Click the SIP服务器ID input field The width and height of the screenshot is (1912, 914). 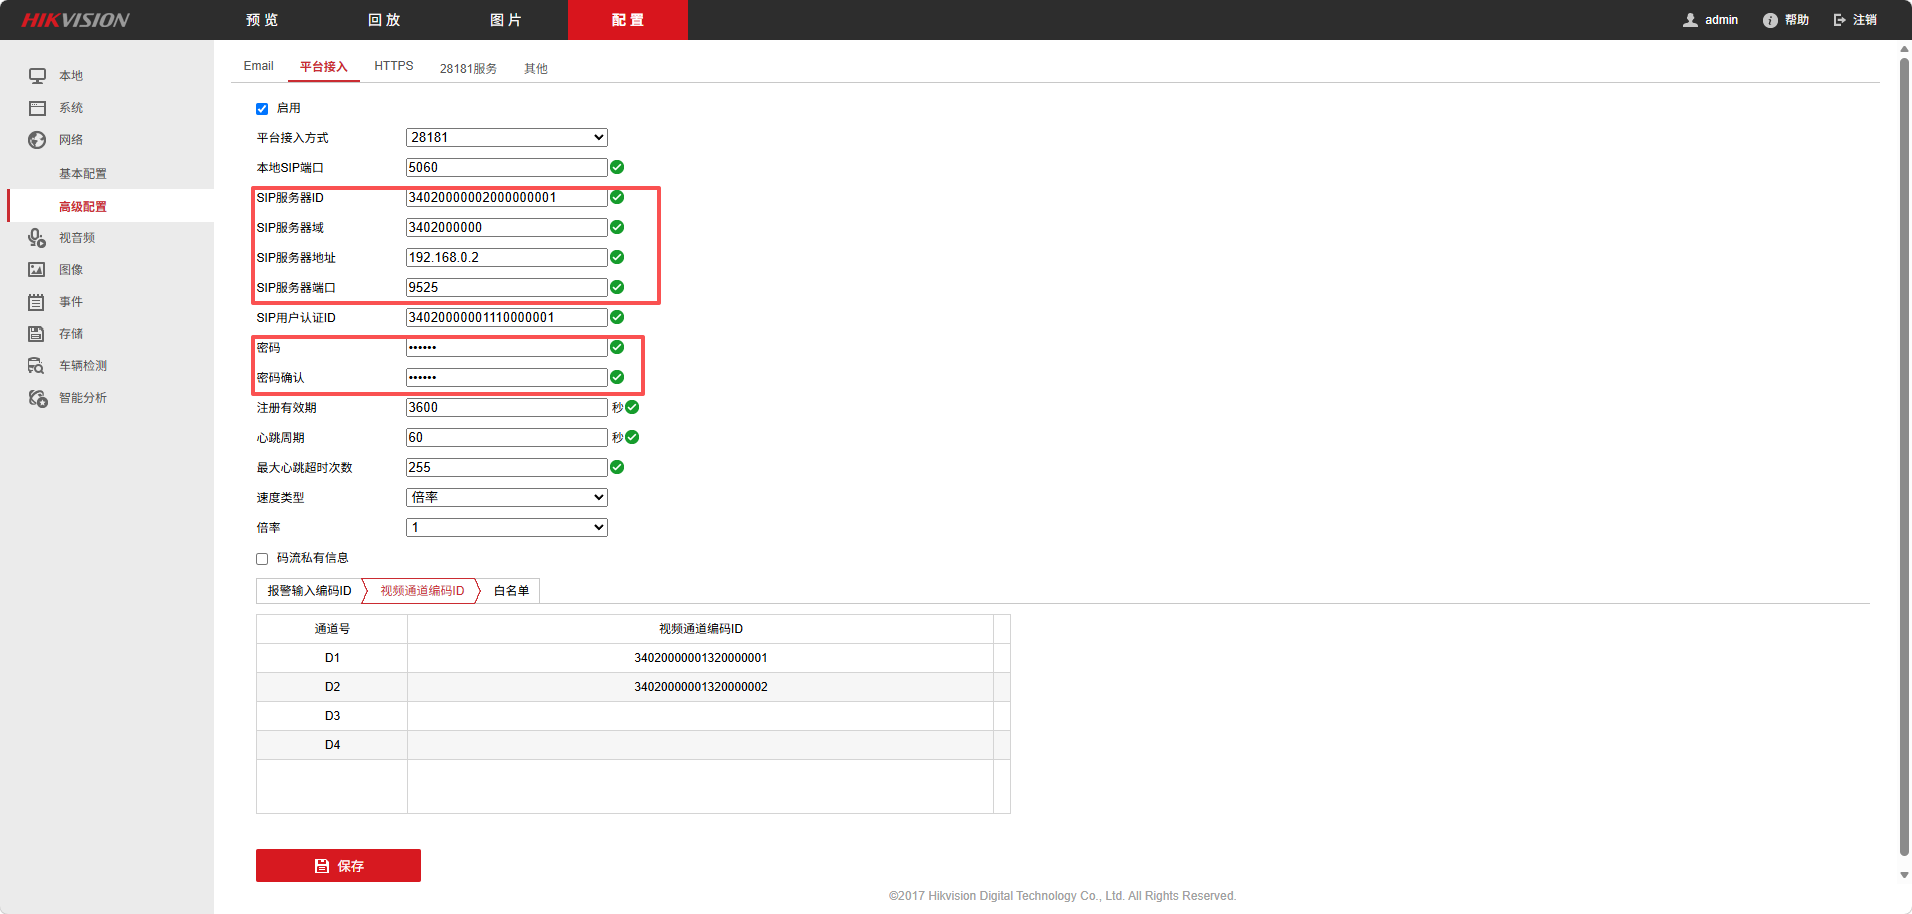coord(507,197)
